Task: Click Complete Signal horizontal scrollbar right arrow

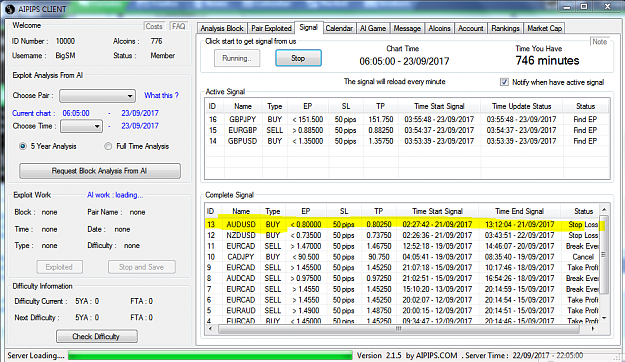Action: pyautogui.click(x=593, y=329)
